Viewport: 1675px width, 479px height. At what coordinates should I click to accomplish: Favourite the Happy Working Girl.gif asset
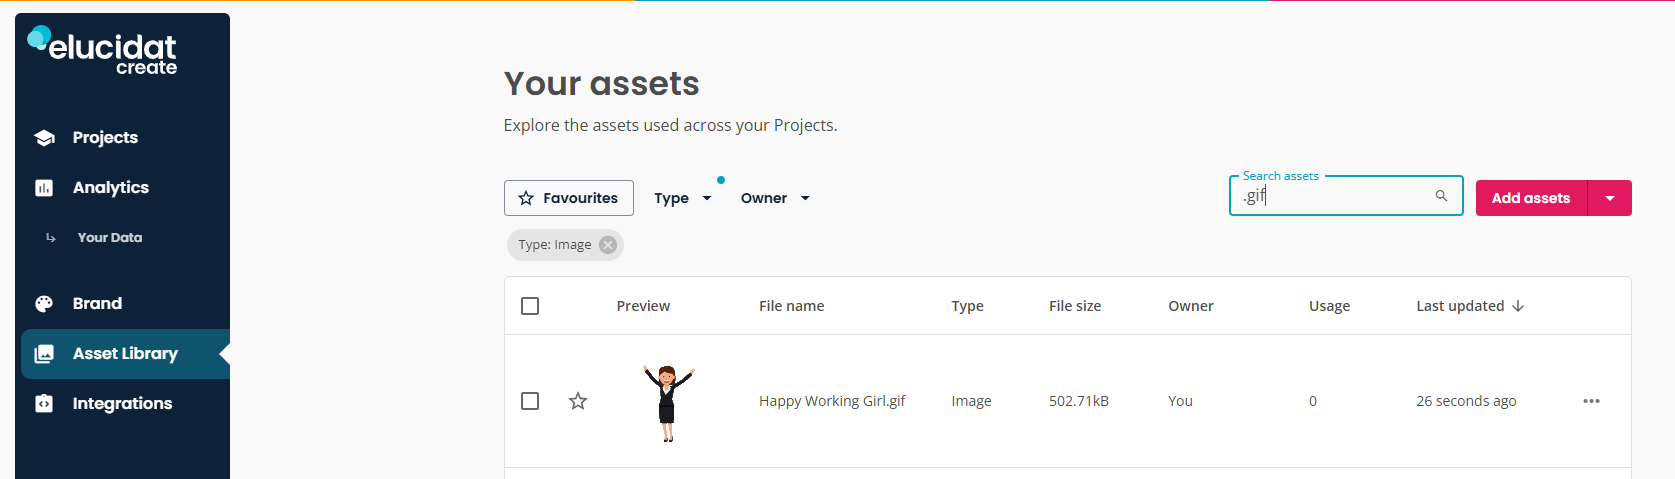click(578, 401)
